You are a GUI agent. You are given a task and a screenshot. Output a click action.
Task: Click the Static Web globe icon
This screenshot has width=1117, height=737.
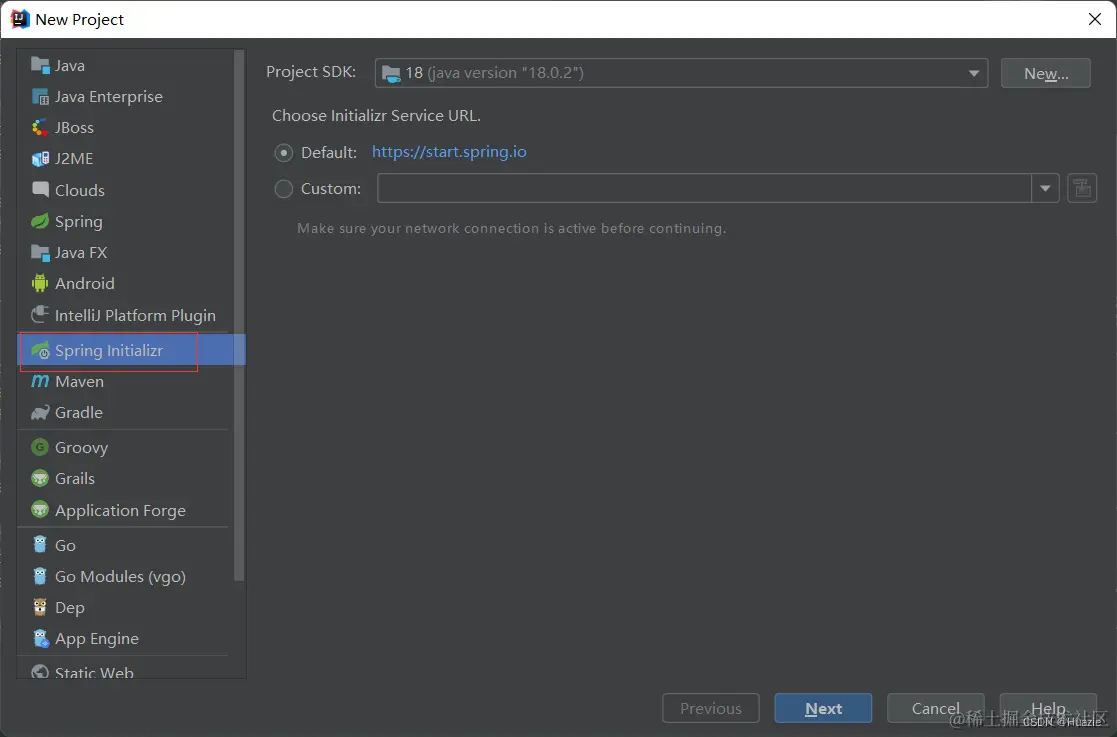pos(40,671)
